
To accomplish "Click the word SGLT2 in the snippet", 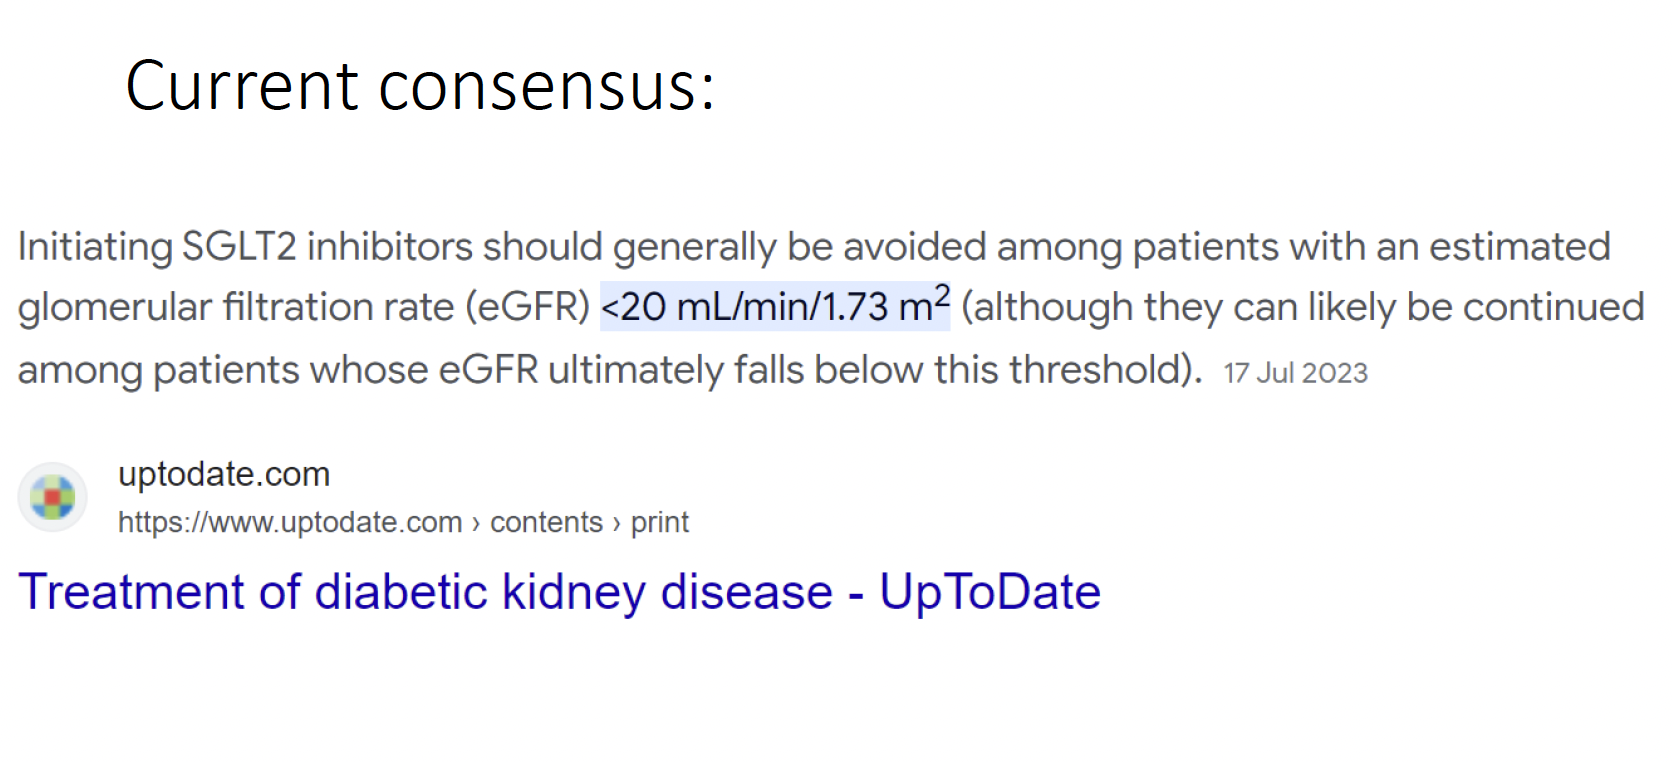I will (x=239, y=246).
